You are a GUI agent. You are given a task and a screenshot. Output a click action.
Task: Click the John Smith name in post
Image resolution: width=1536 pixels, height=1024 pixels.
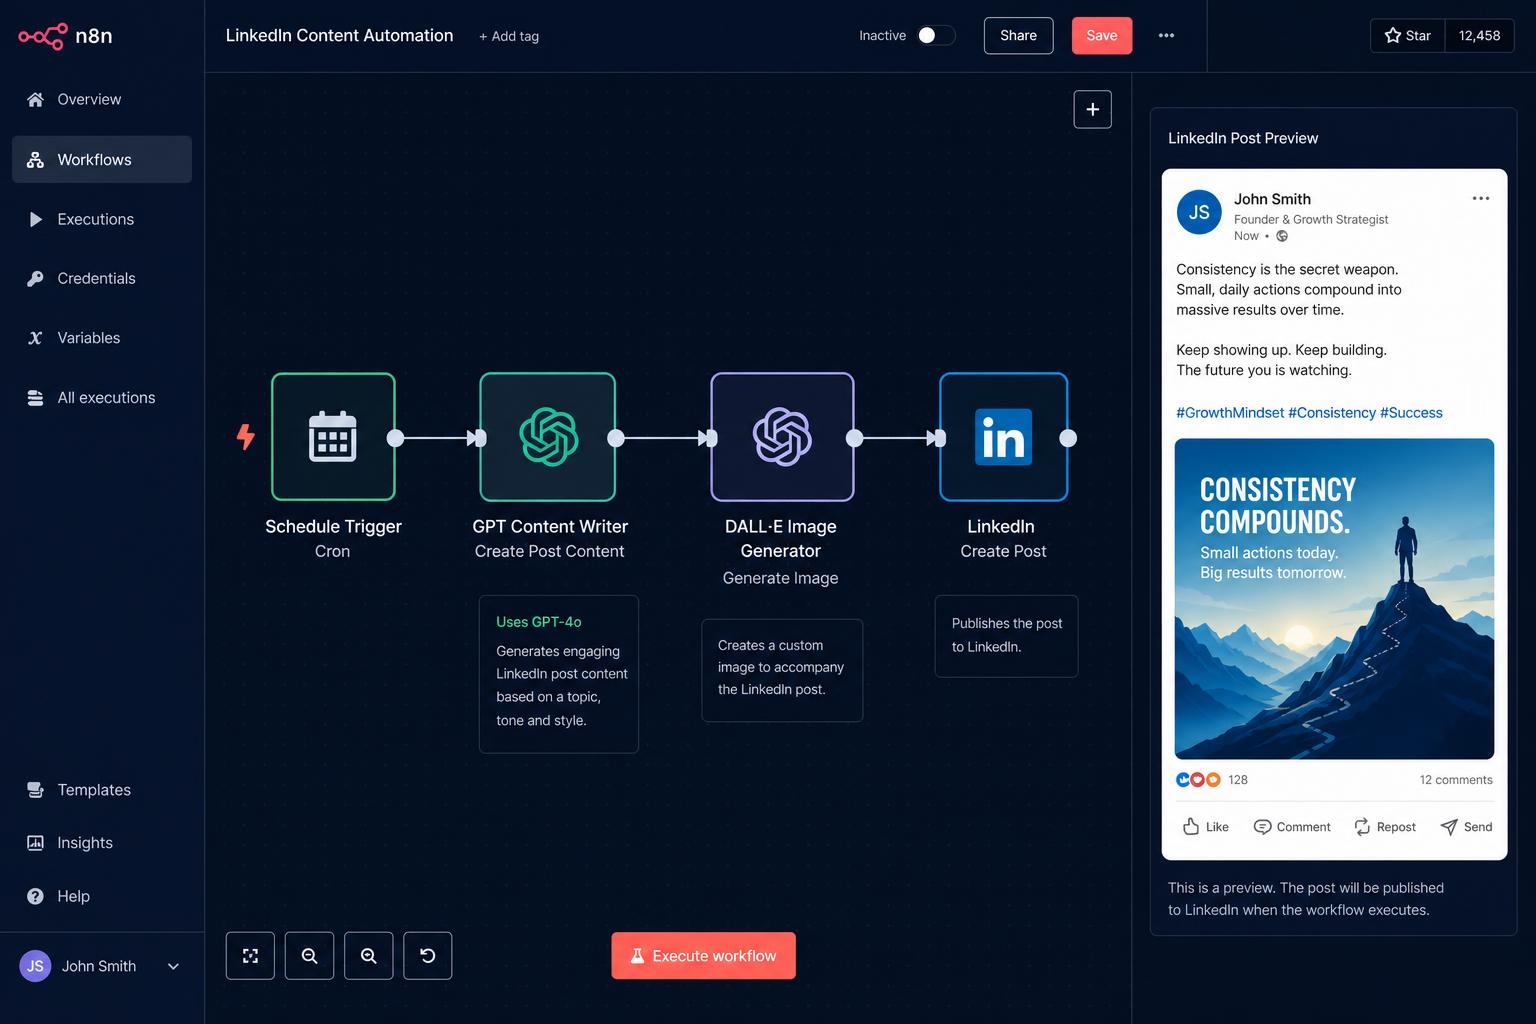tap(1272, 199)
